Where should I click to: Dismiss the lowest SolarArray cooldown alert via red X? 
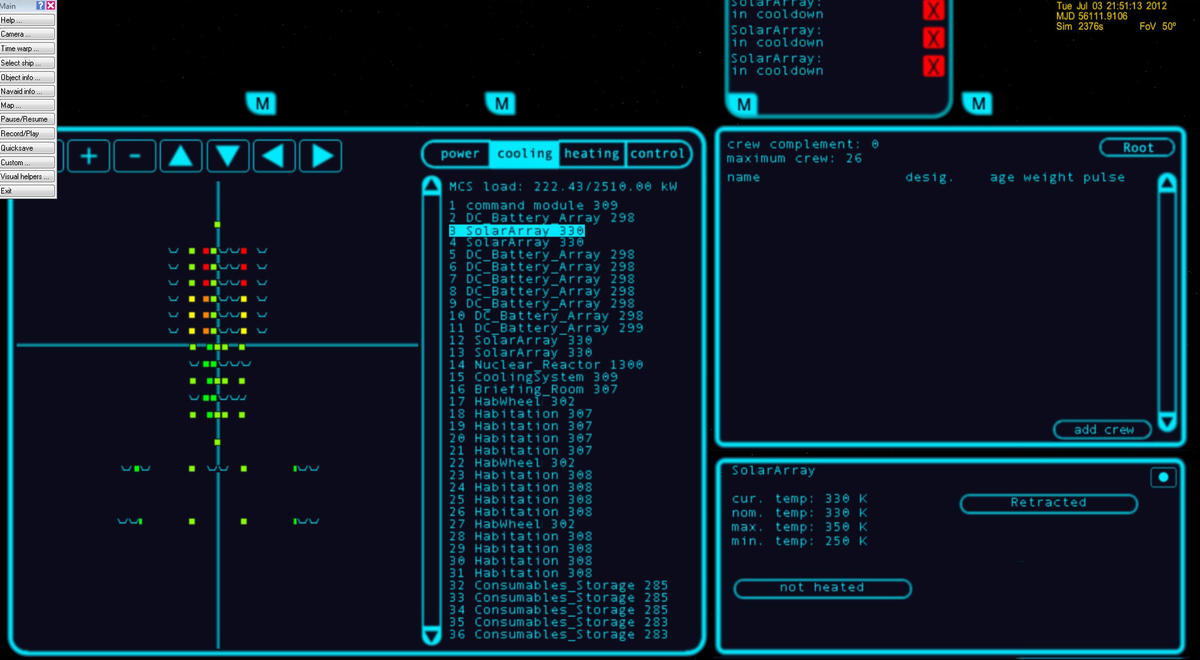coord(933,66)
